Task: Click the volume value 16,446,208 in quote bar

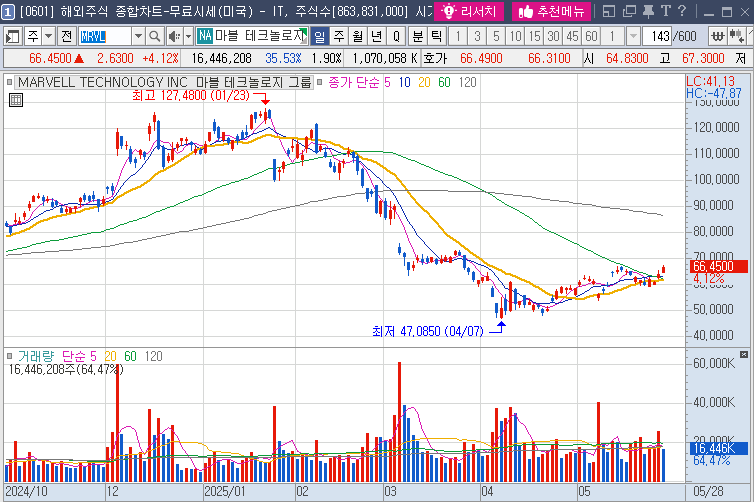Action: click(x=222, y=59)
